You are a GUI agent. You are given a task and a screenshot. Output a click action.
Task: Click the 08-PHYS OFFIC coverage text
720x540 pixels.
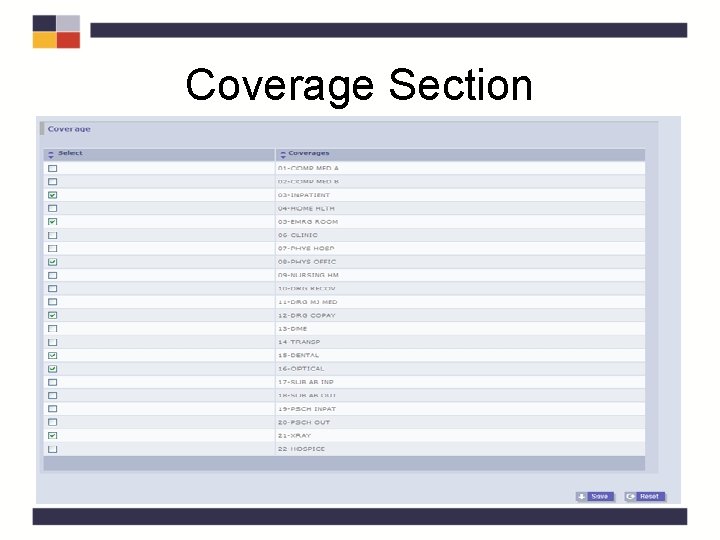307,262
